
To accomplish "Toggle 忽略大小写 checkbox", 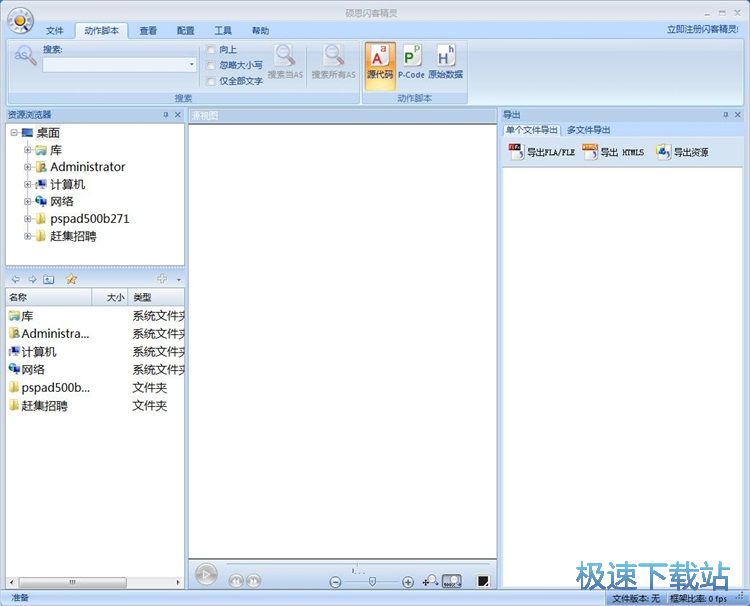I will [210, 65].
